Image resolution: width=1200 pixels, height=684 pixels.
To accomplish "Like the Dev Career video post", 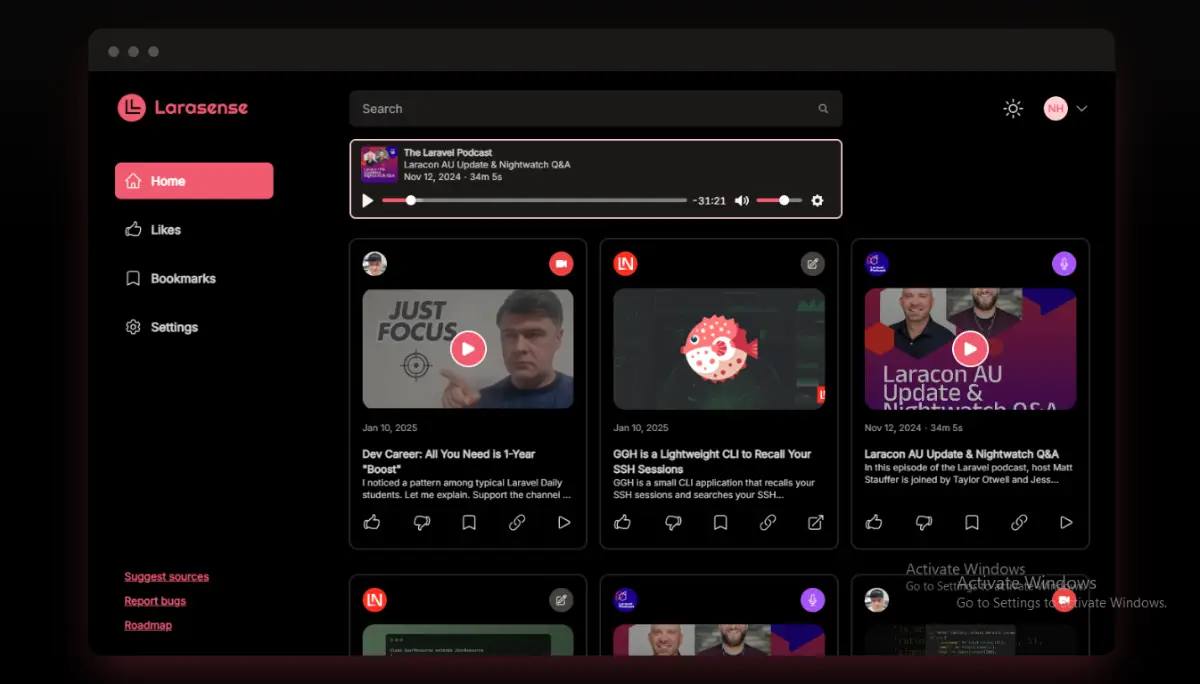I will pyautogui.click(x=372, y=522).
